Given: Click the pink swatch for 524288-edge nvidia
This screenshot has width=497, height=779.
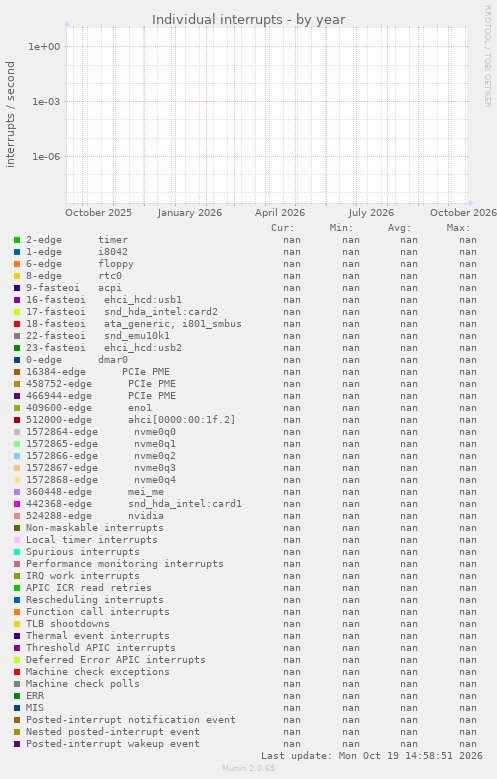Looking at the screenshot, I should (17, 516).
